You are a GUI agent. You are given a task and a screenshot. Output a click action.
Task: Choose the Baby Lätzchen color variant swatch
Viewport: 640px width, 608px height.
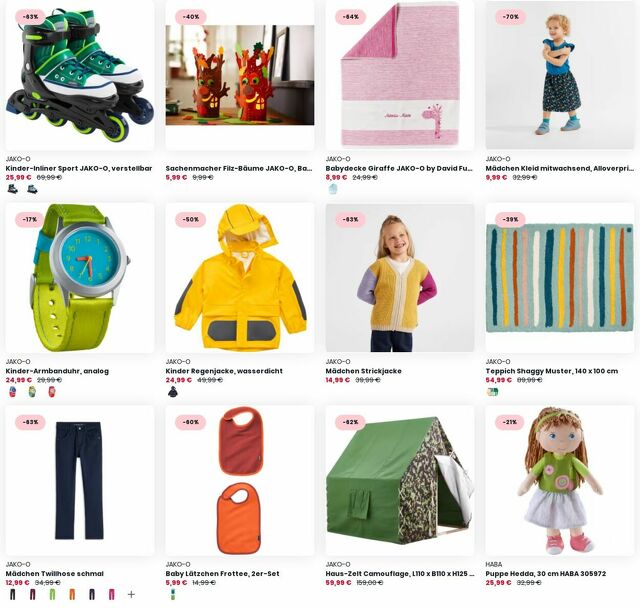point(173,595)
